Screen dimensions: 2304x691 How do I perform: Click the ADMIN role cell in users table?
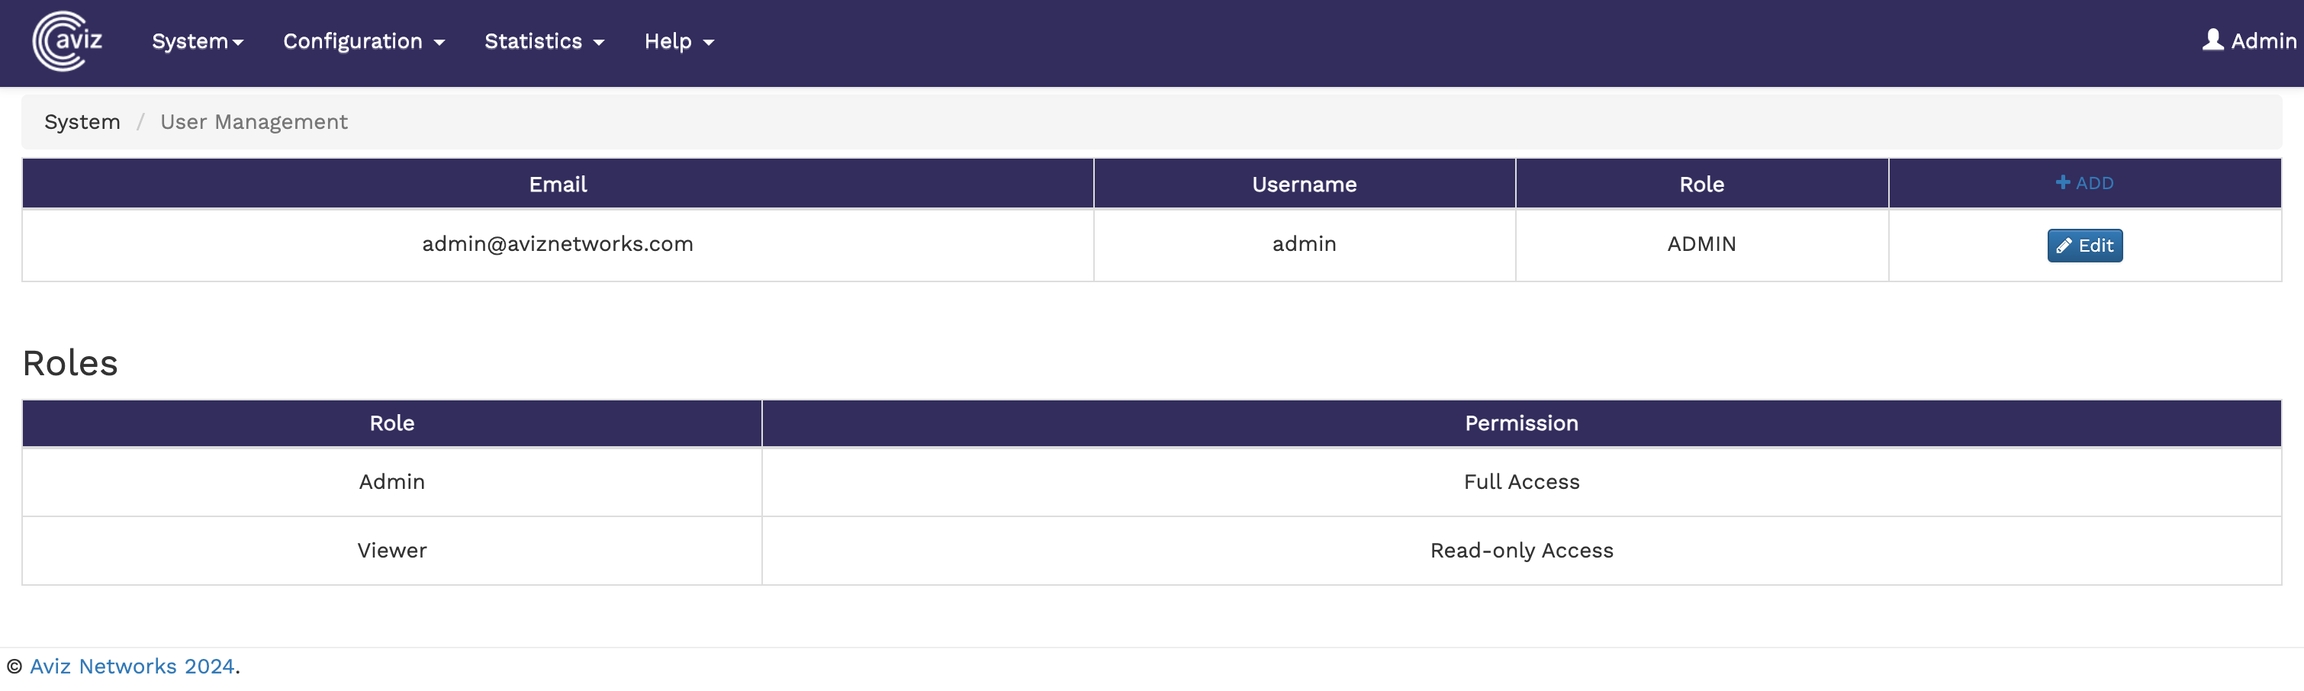(1701, 244)
